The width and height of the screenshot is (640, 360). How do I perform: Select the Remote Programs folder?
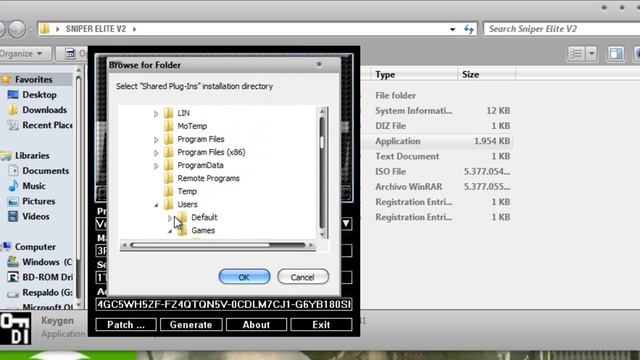[x=208, y=178]
